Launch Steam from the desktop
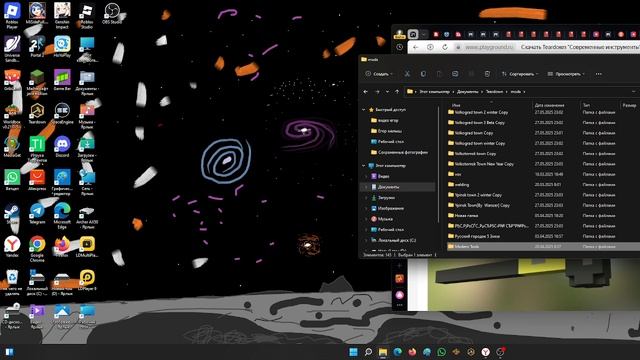 pos(12,213)
